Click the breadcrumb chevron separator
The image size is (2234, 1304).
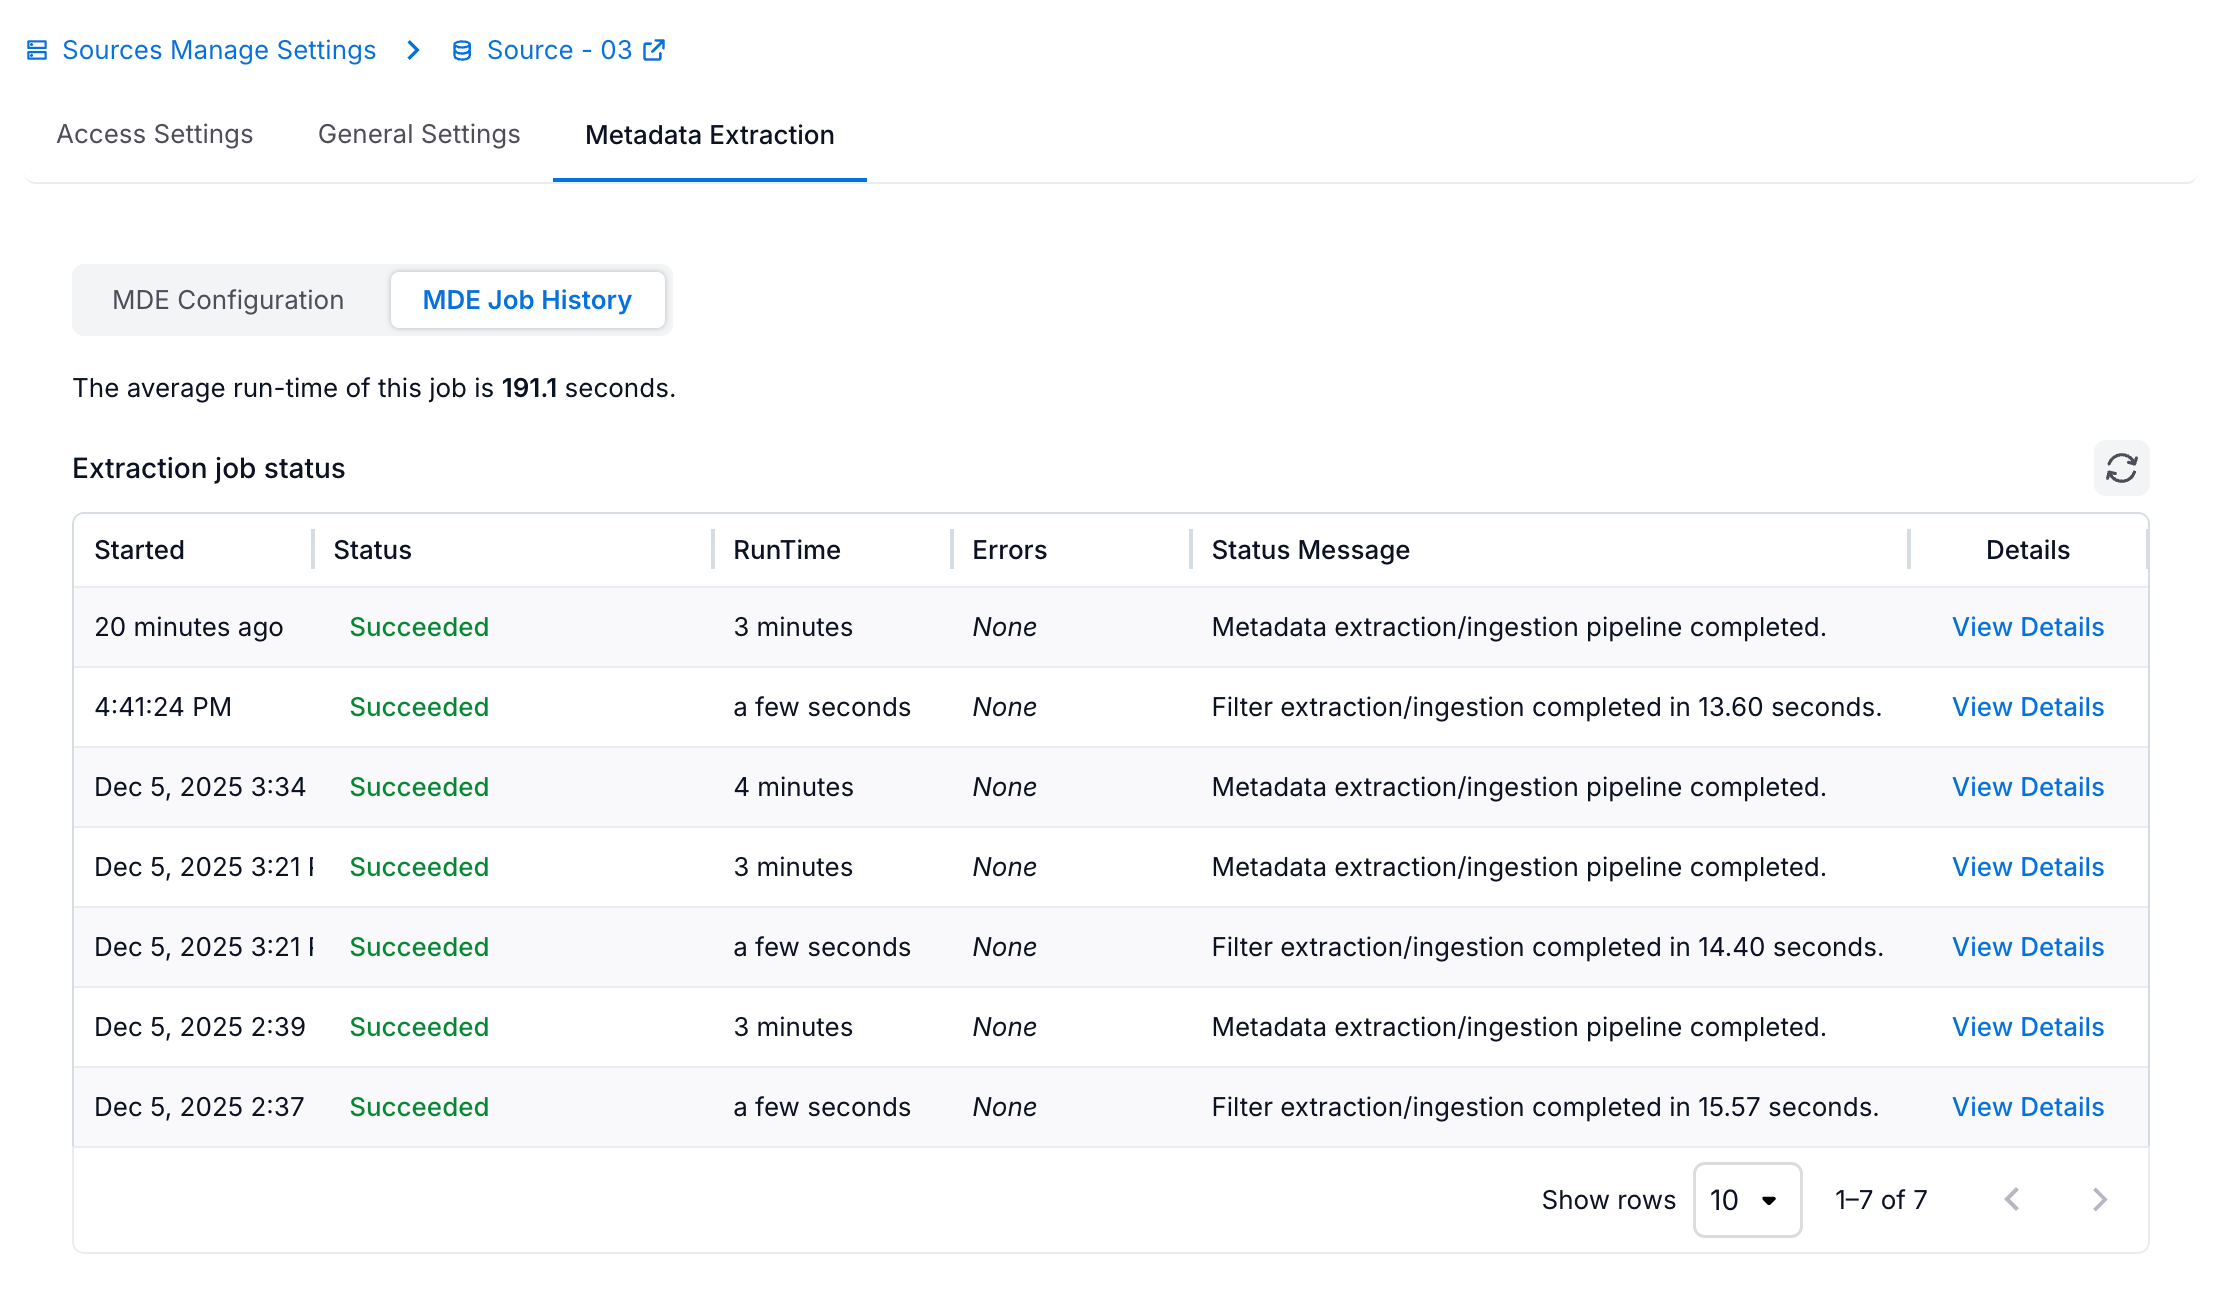coord(413,50)
